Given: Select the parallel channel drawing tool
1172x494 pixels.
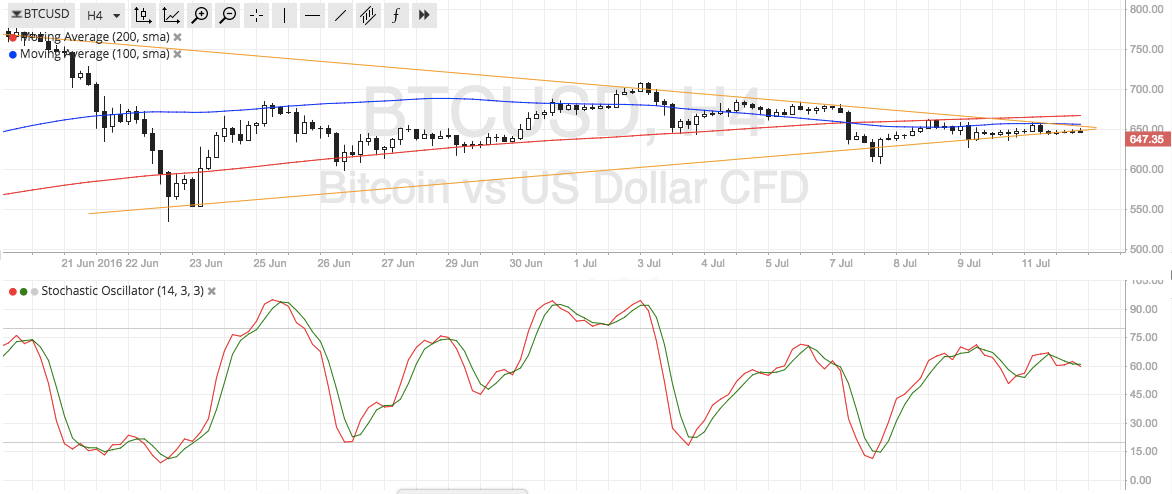Looking at the screenshot, I should (368, 14).
